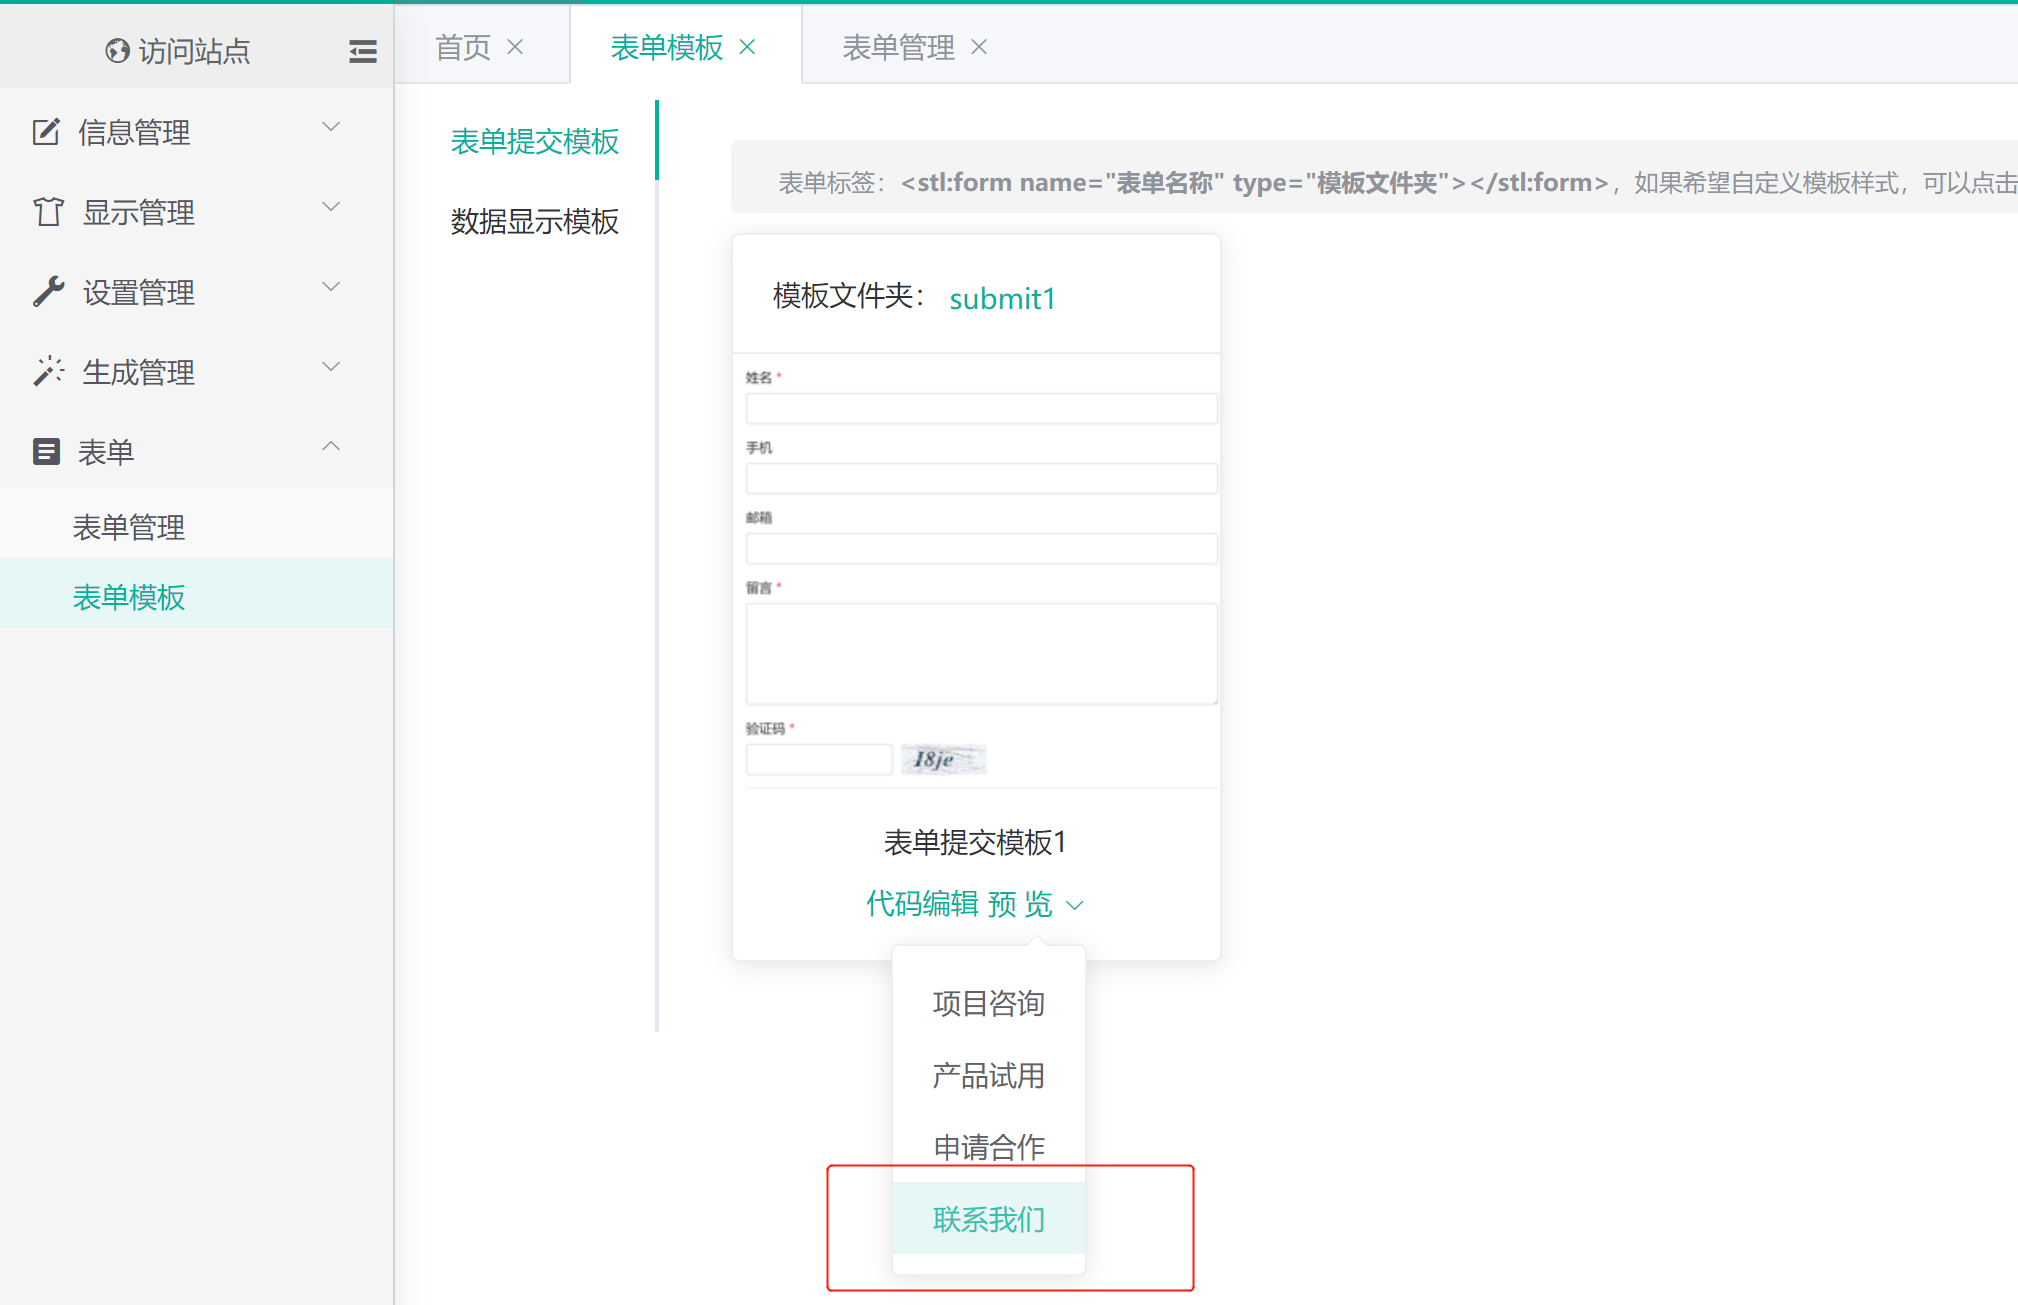Screen dimensions: 2018x1305
Task: Close the 表单管理 tab
Action: pyautogui.click(x=979, y=47)
